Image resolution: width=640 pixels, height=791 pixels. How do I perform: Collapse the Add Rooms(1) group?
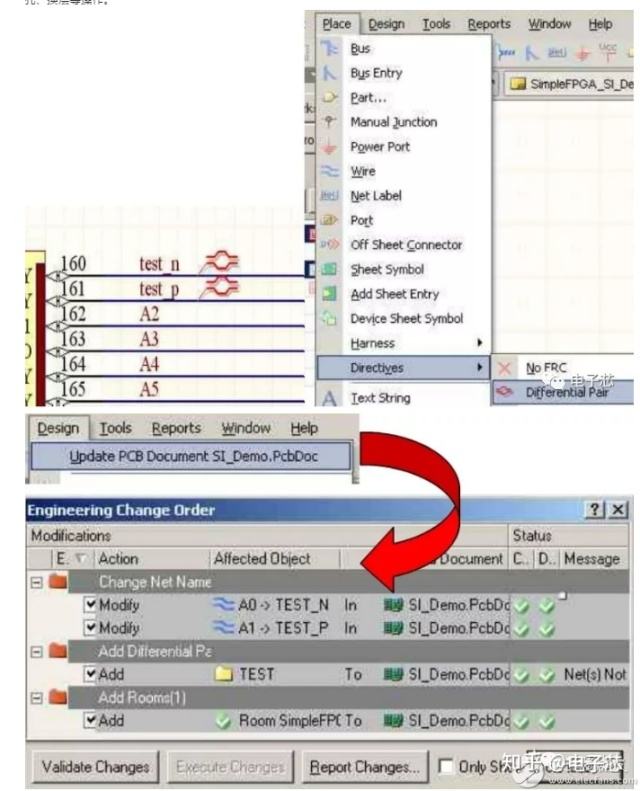[x=36, y=699]
